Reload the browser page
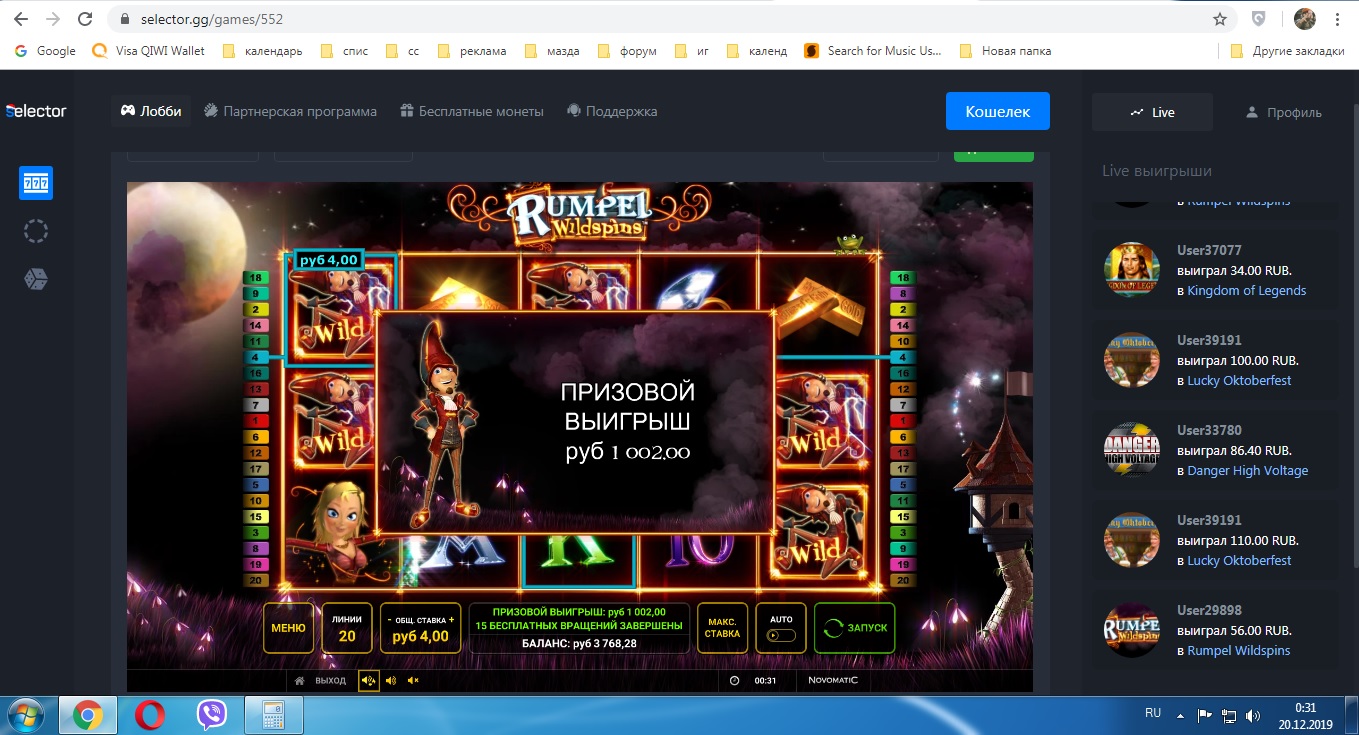This screenshot has height=735, width=1359. coord(86,19)
